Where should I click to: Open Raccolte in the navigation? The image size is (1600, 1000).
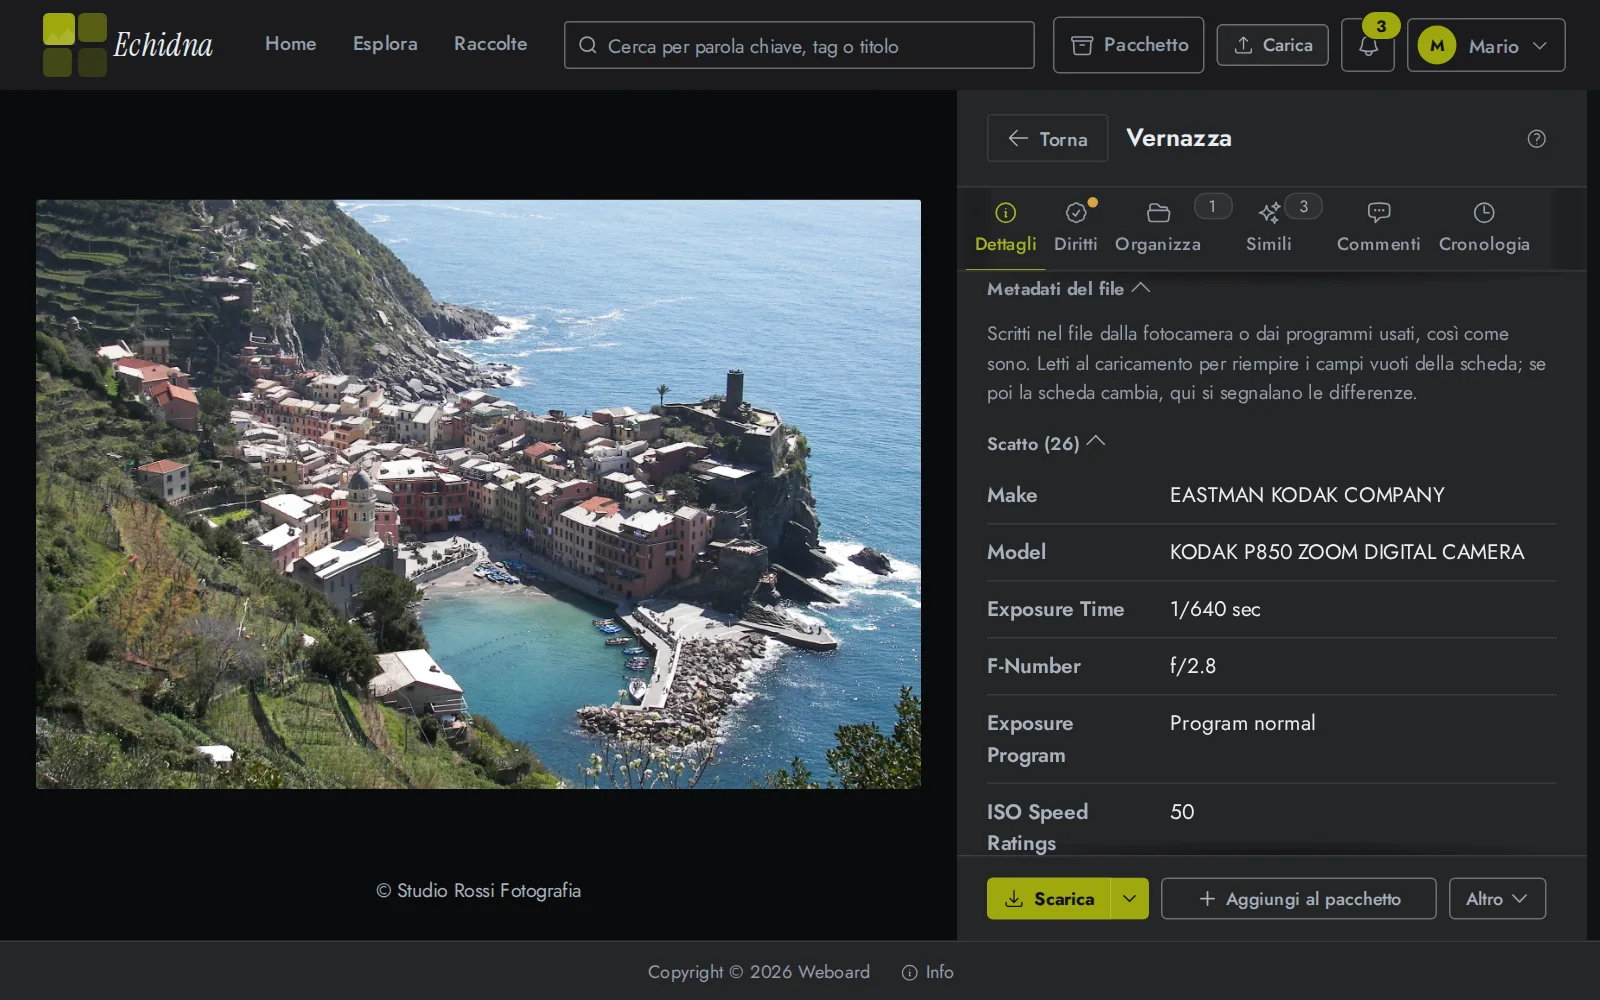point(490,44)
